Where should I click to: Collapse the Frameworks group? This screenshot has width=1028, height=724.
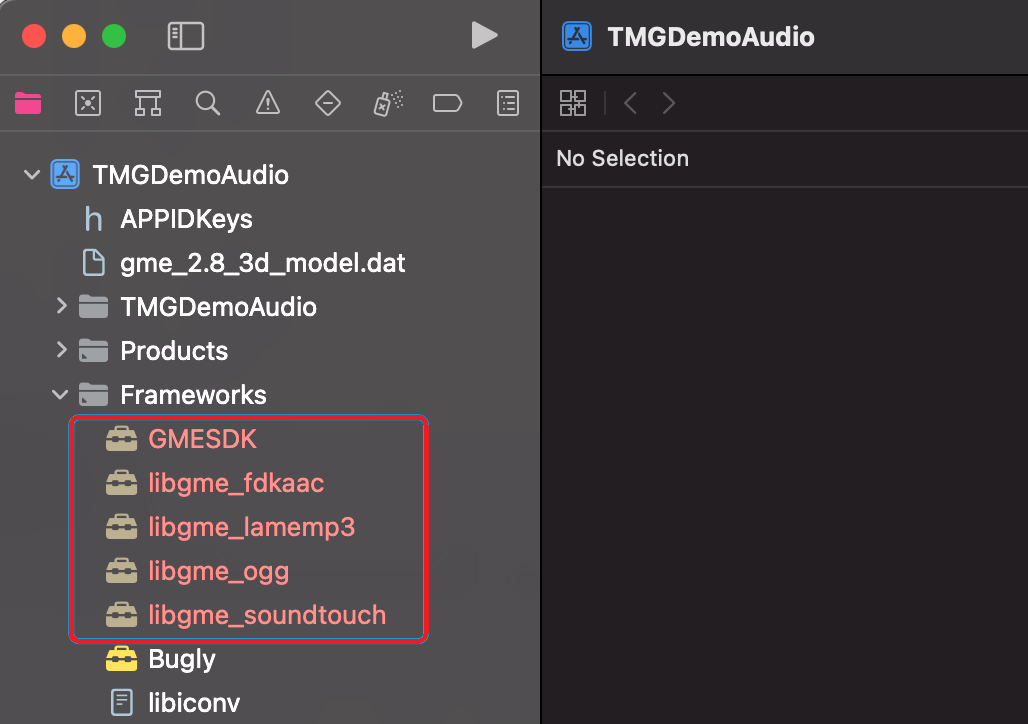[60, 395]
